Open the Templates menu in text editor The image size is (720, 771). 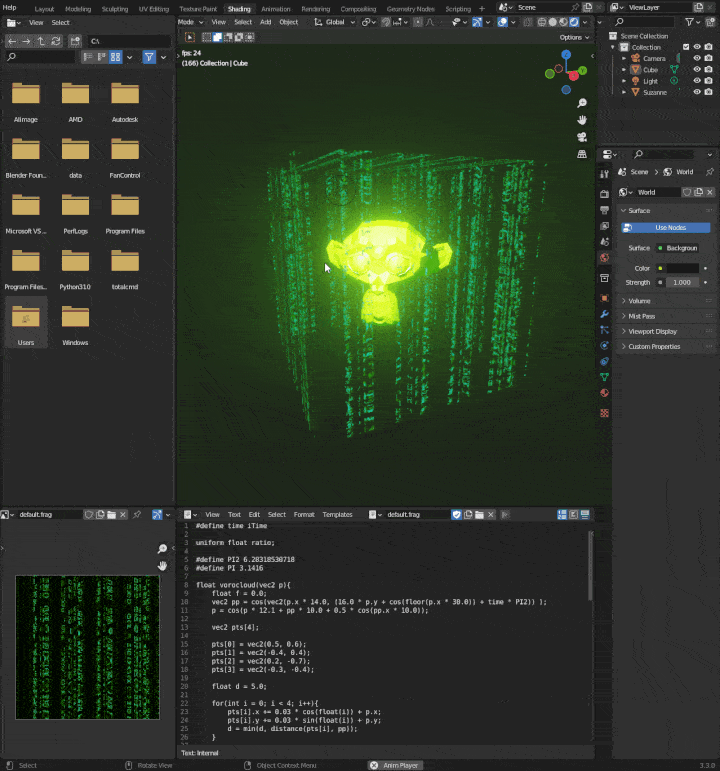click(x=337, y=514)
